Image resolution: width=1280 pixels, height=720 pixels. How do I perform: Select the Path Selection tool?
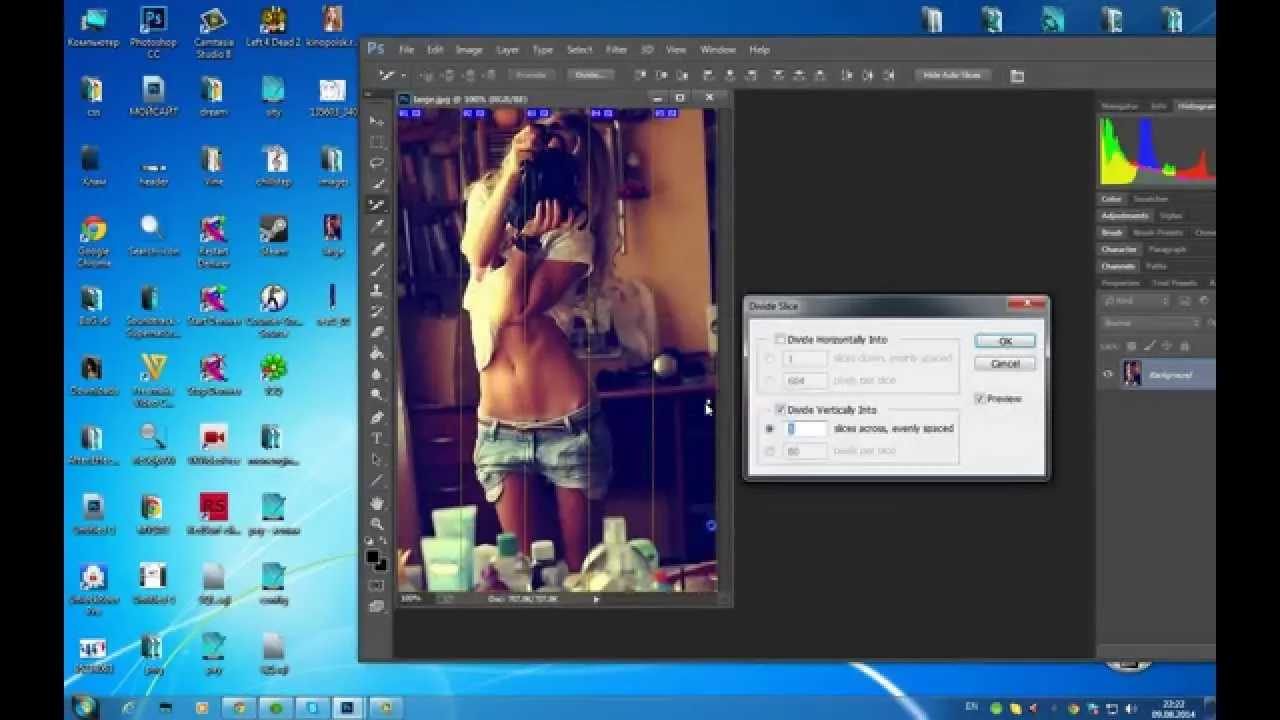point(377,460)
